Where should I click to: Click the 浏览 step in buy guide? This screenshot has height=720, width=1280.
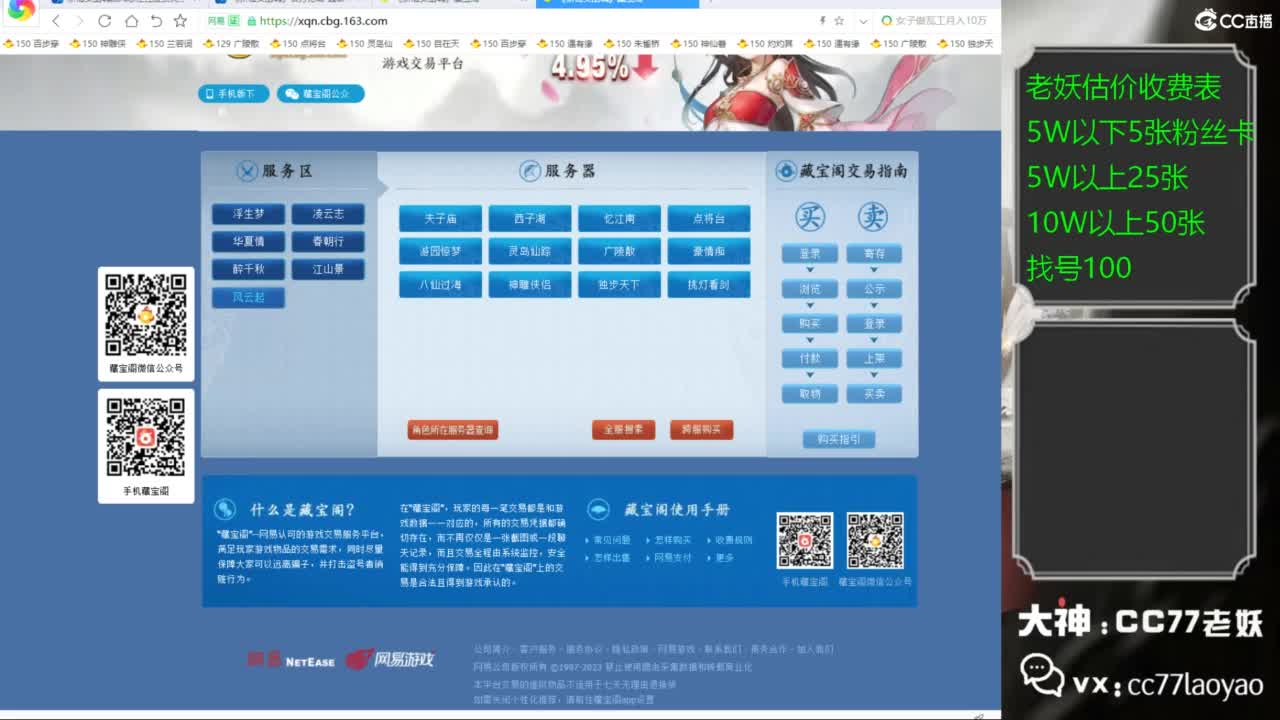click(x=810, y=289)
